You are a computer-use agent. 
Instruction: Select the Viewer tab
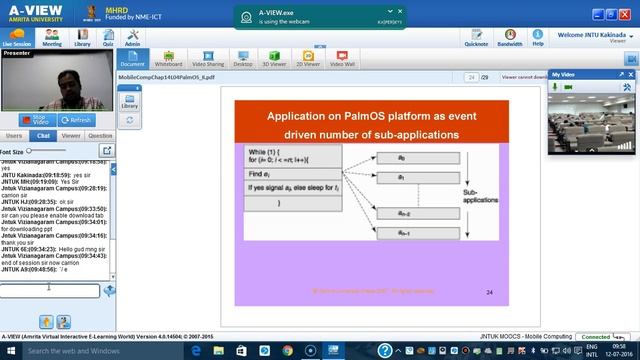click(x=71, y=136)
